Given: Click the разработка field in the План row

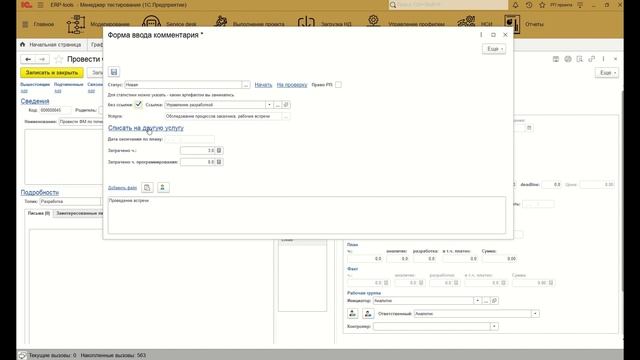Looking at the screenshot, I should 424,259.
